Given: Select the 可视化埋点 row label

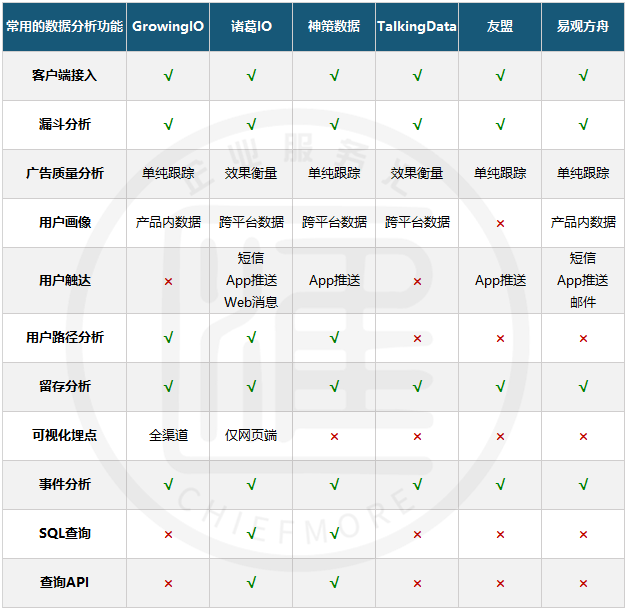Looking at the screenshot, I should coord(64,435).
